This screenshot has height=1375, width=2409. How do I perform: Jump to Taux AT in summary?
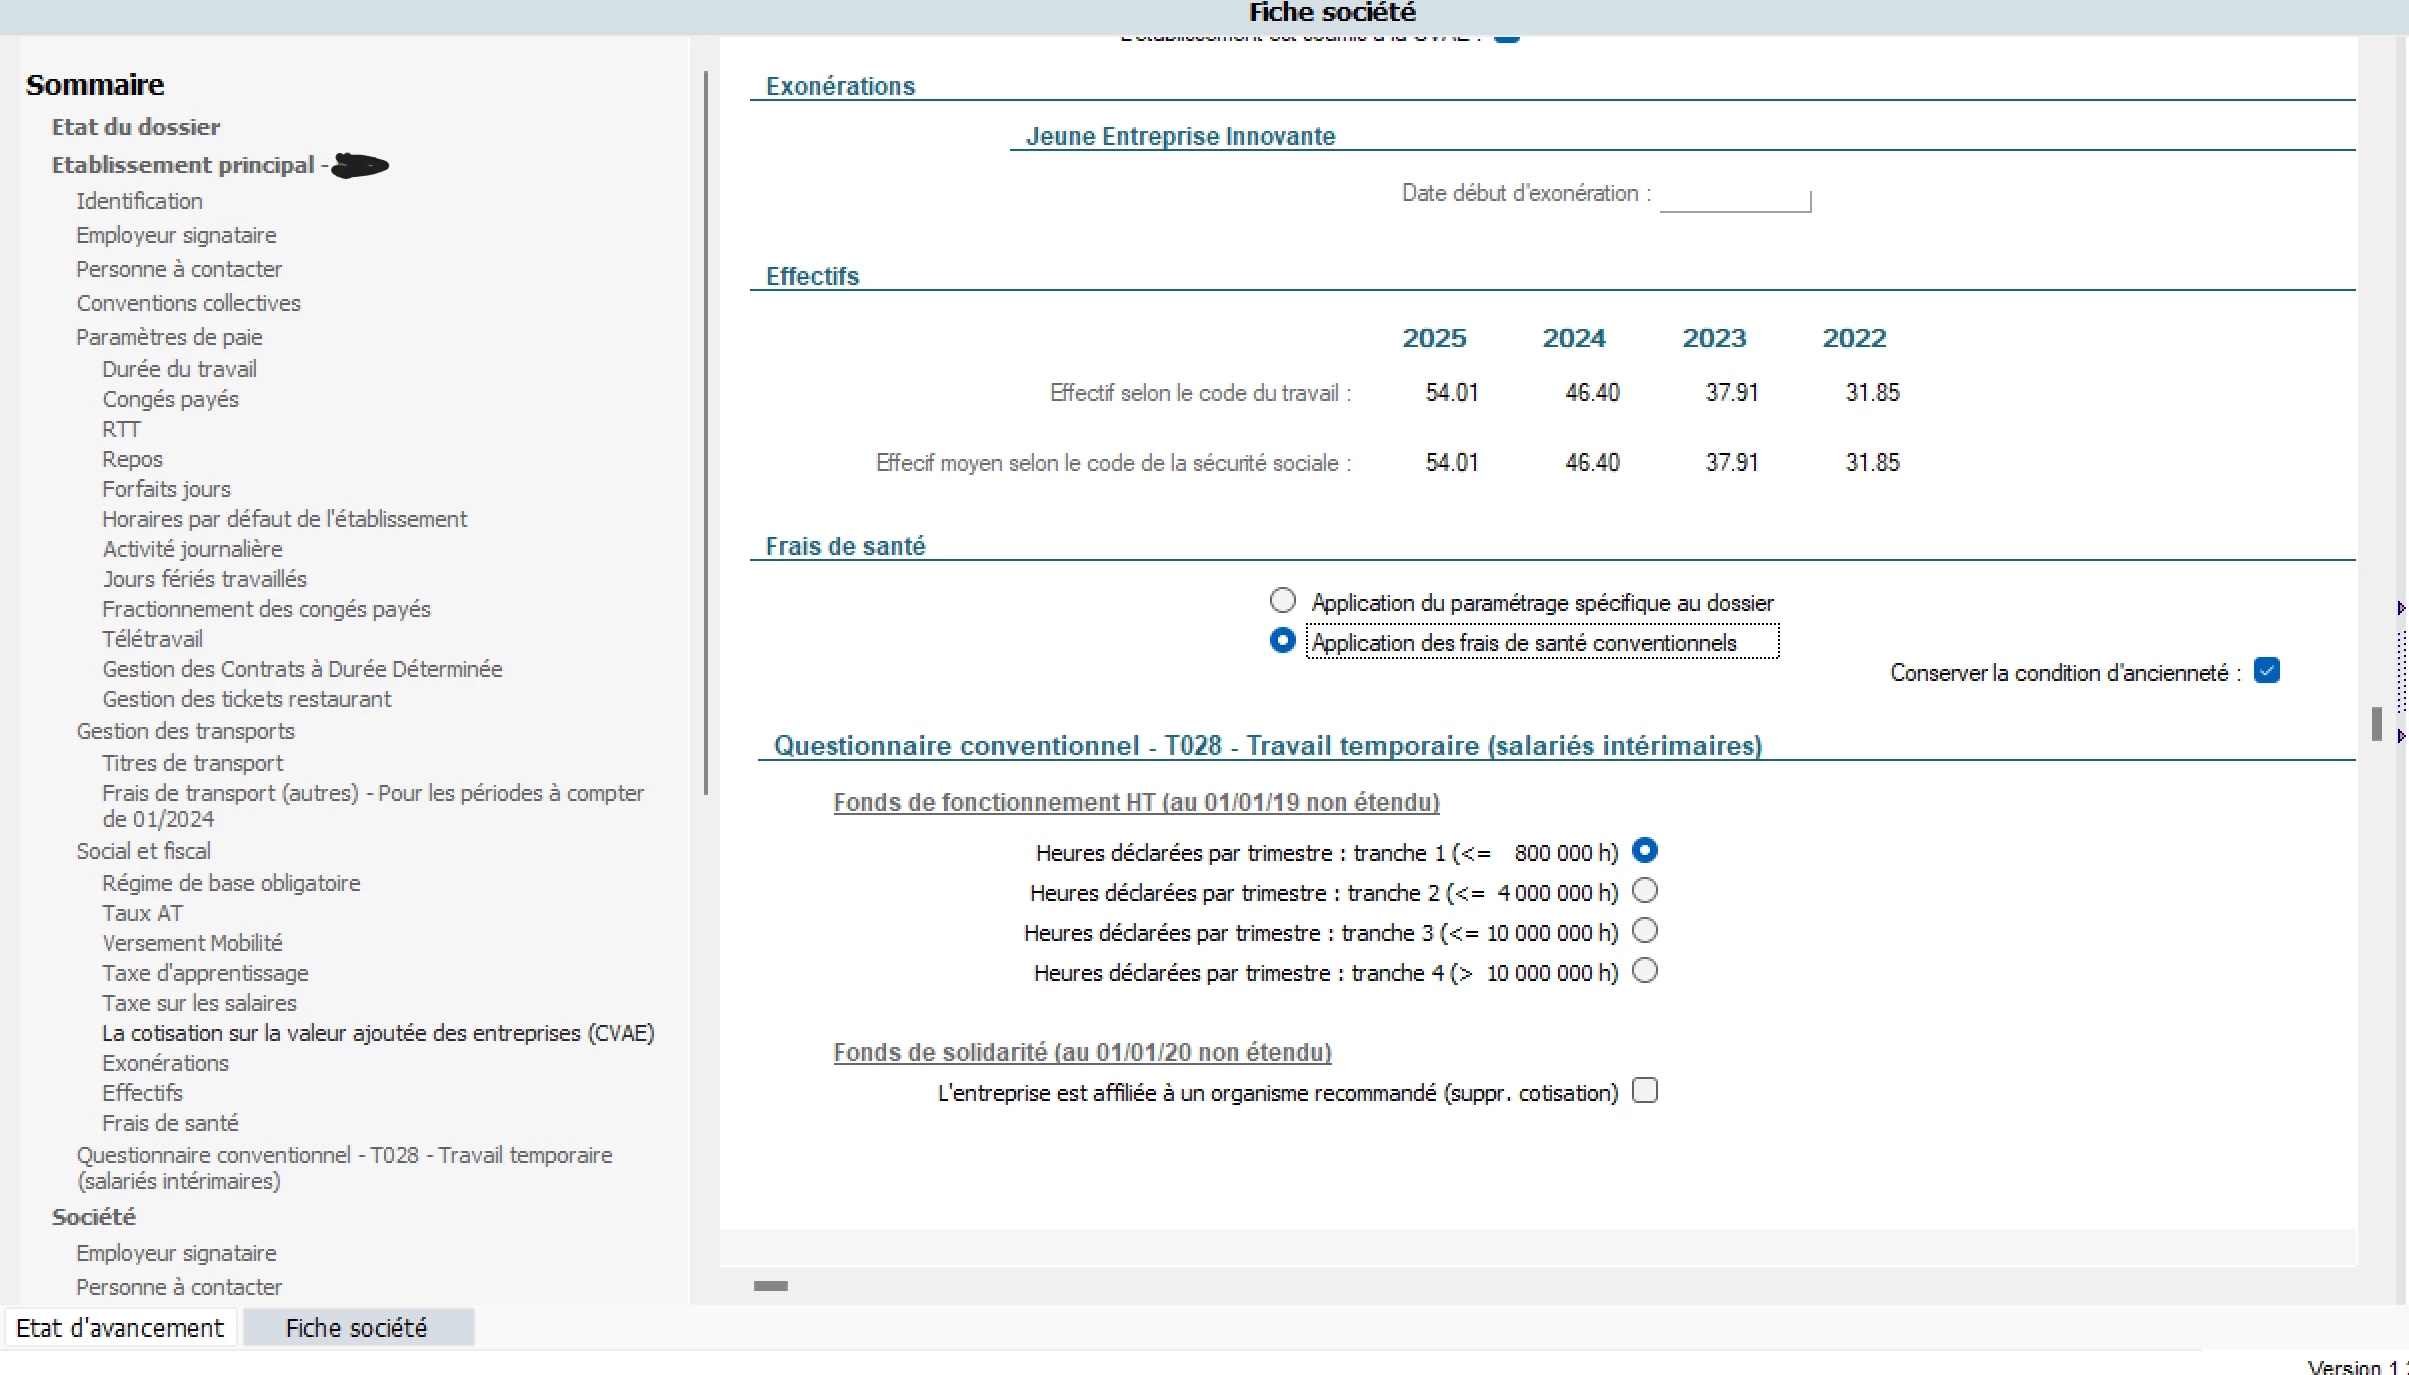pyautogui.click(x=142, y=913)
